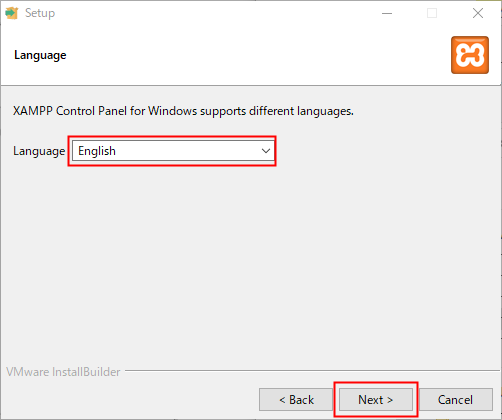Expand the Language dropdown chevron arrow
Image resolution: width=502 pixels, height=420 pixels.
(x=266, y=151)
